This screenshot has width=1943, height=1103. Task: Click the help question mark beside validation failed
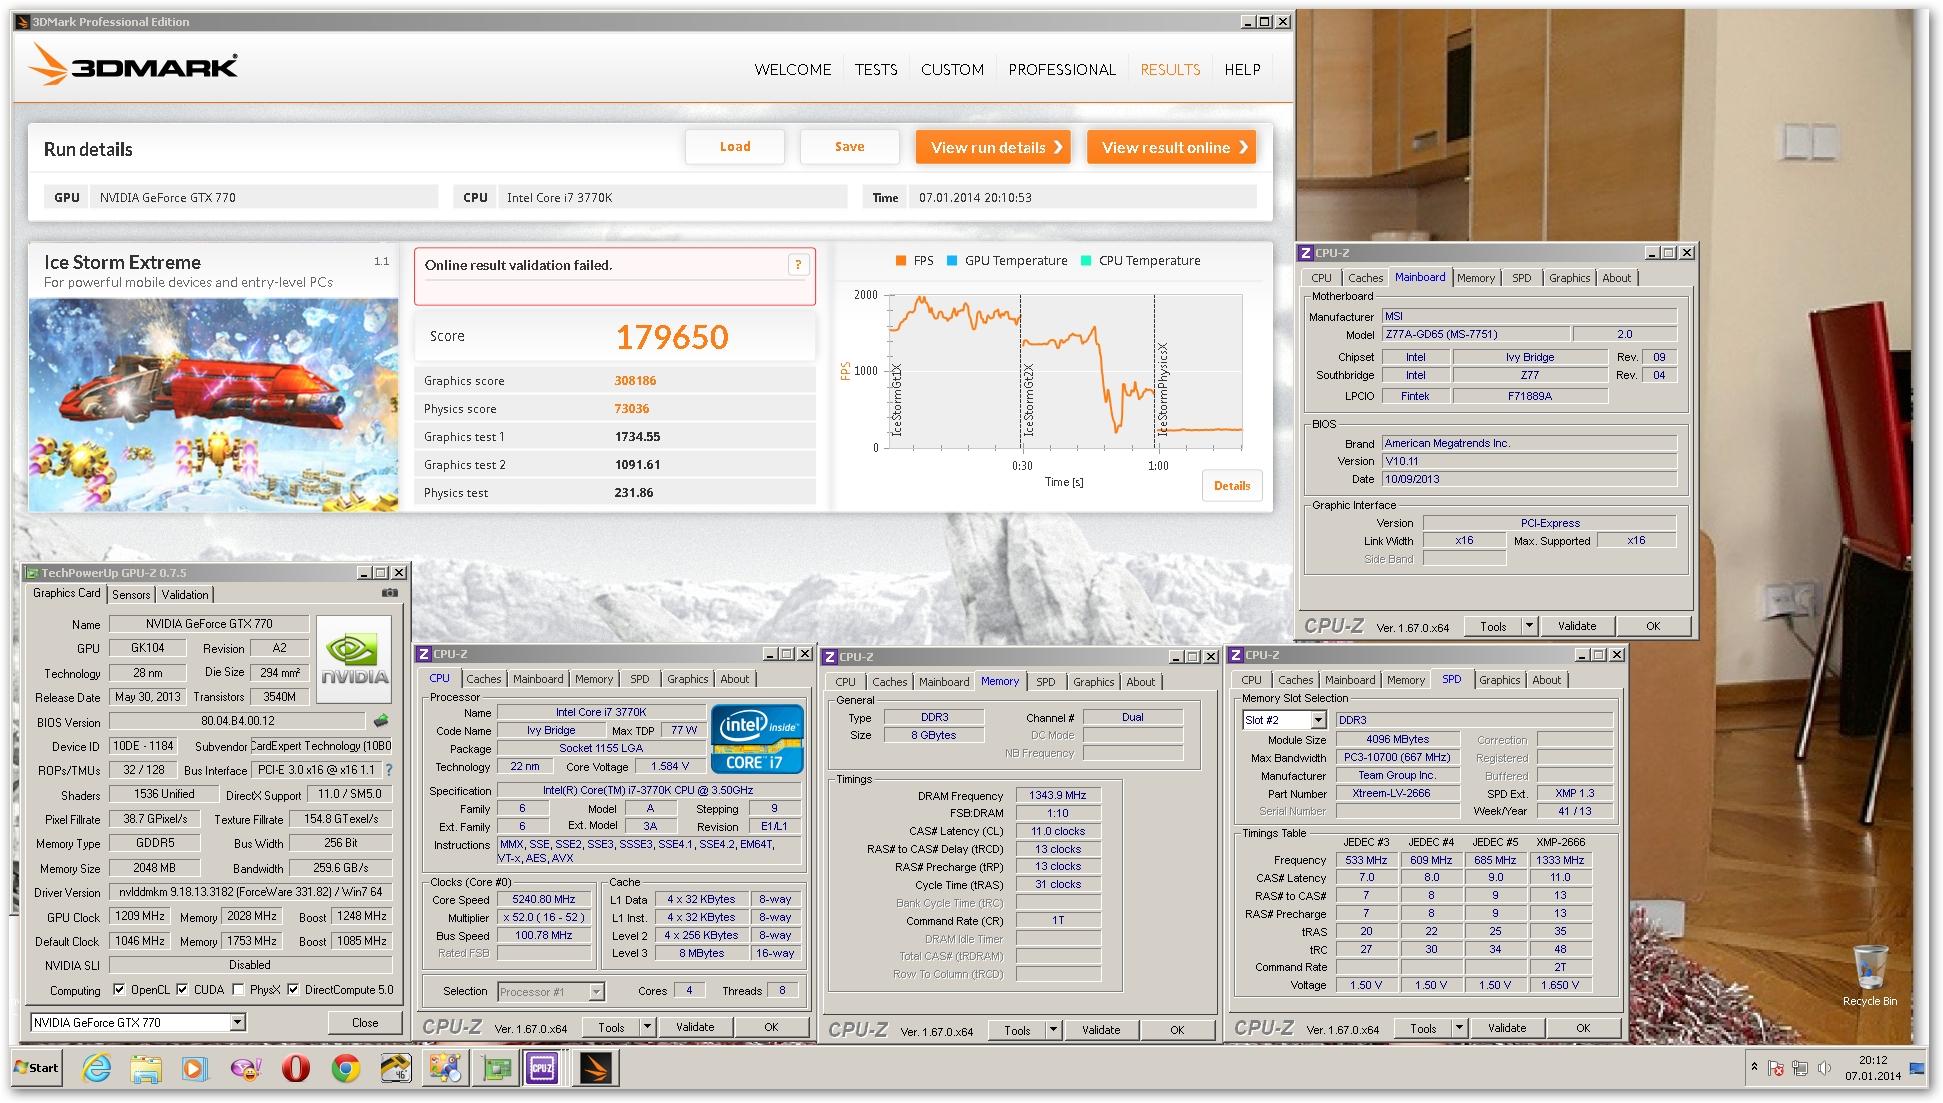797,265
